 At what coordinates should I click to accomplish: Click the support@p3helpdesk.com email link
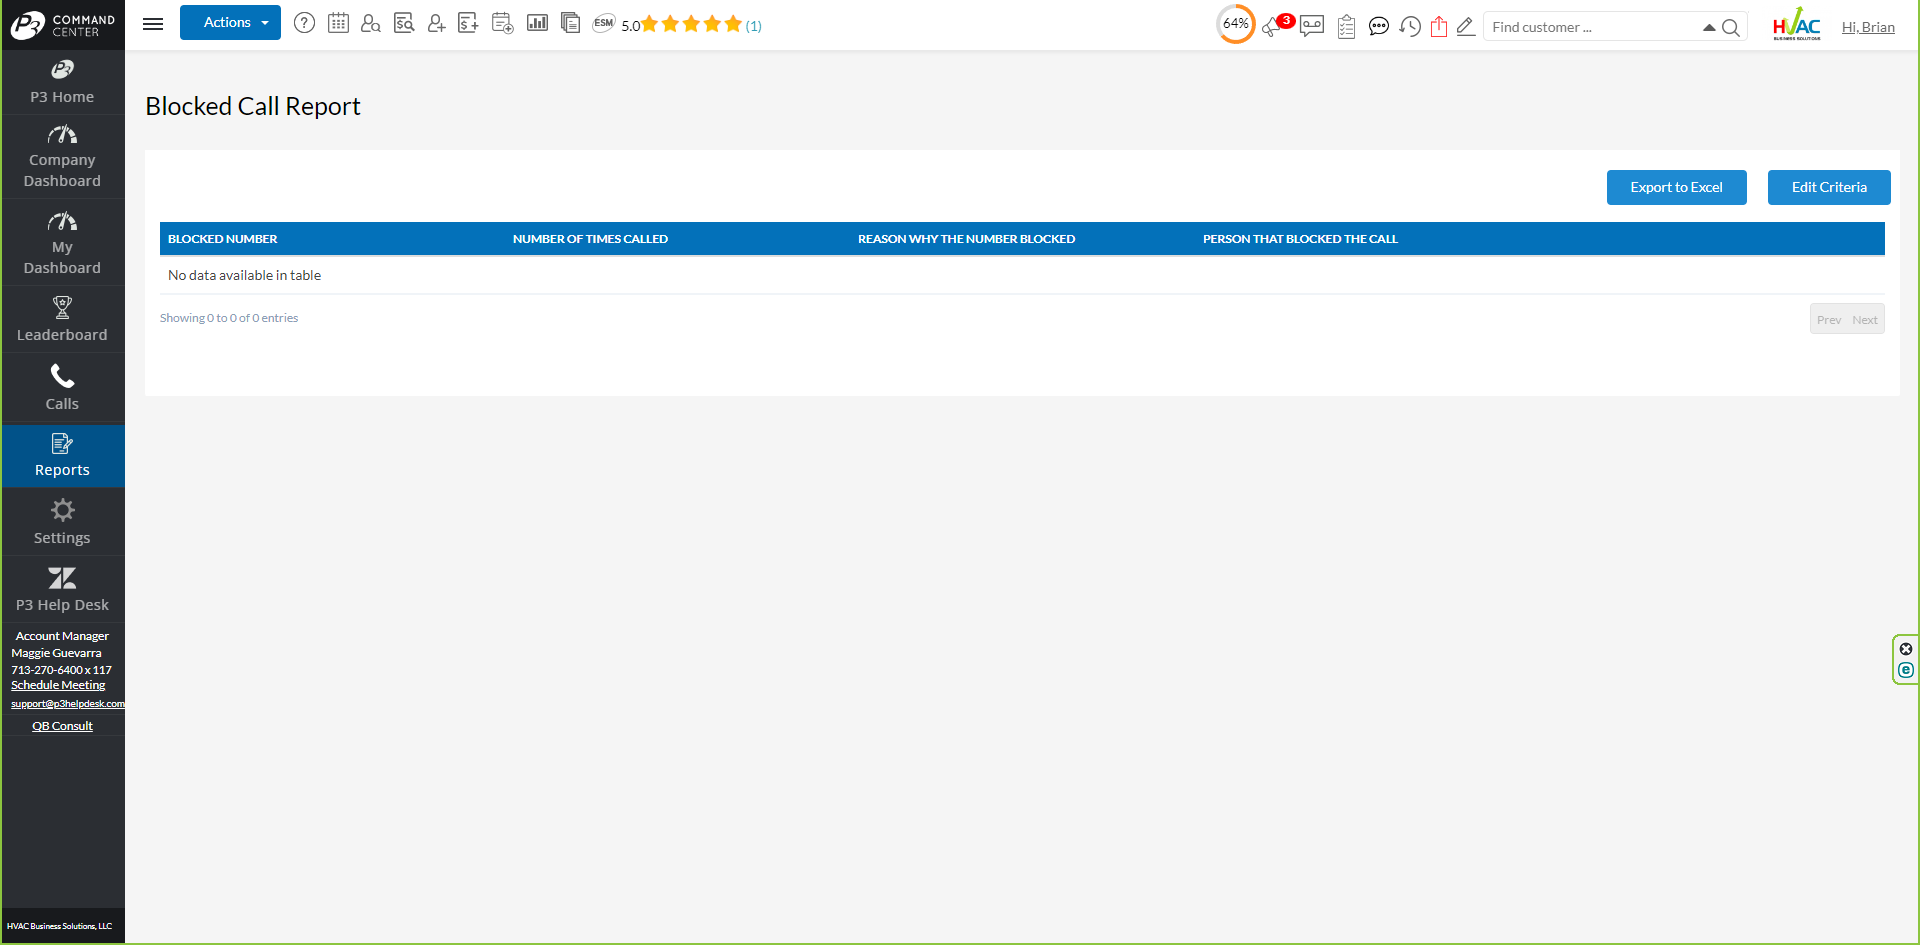point(68,704)
